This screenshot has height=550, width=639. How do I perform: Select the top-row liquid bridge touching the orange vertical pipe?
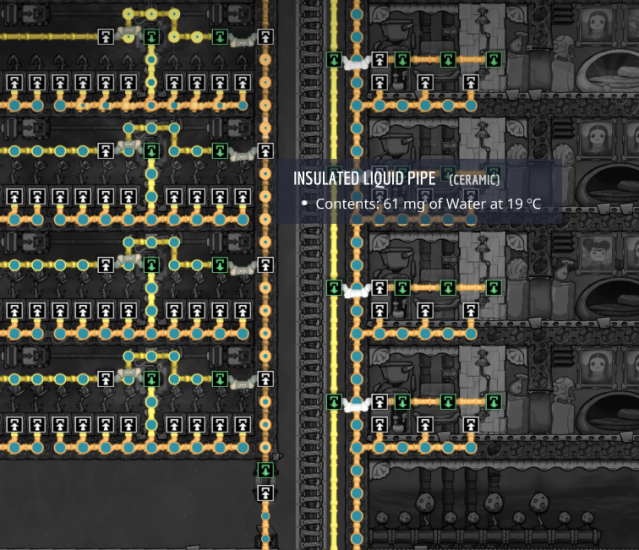[x=242, y=41]
